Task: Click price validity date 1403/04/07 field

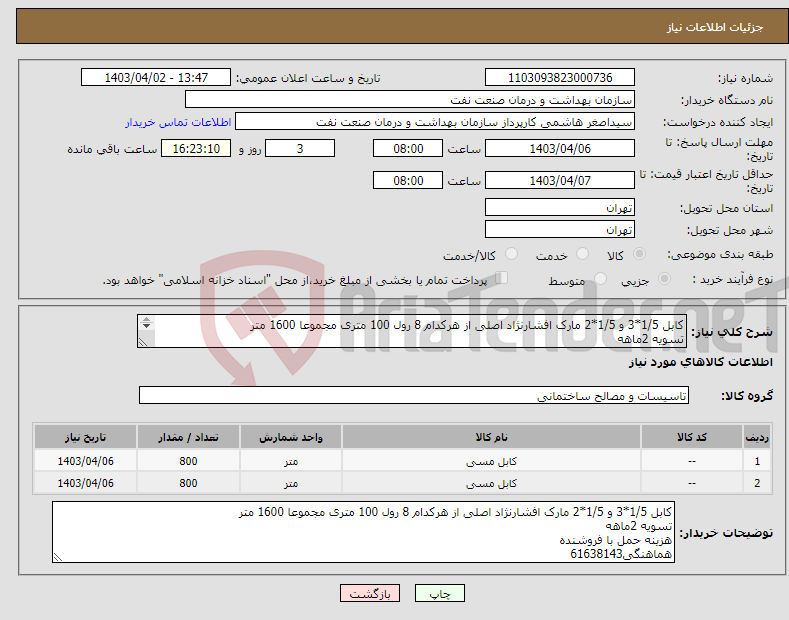Action: point(560,180)
